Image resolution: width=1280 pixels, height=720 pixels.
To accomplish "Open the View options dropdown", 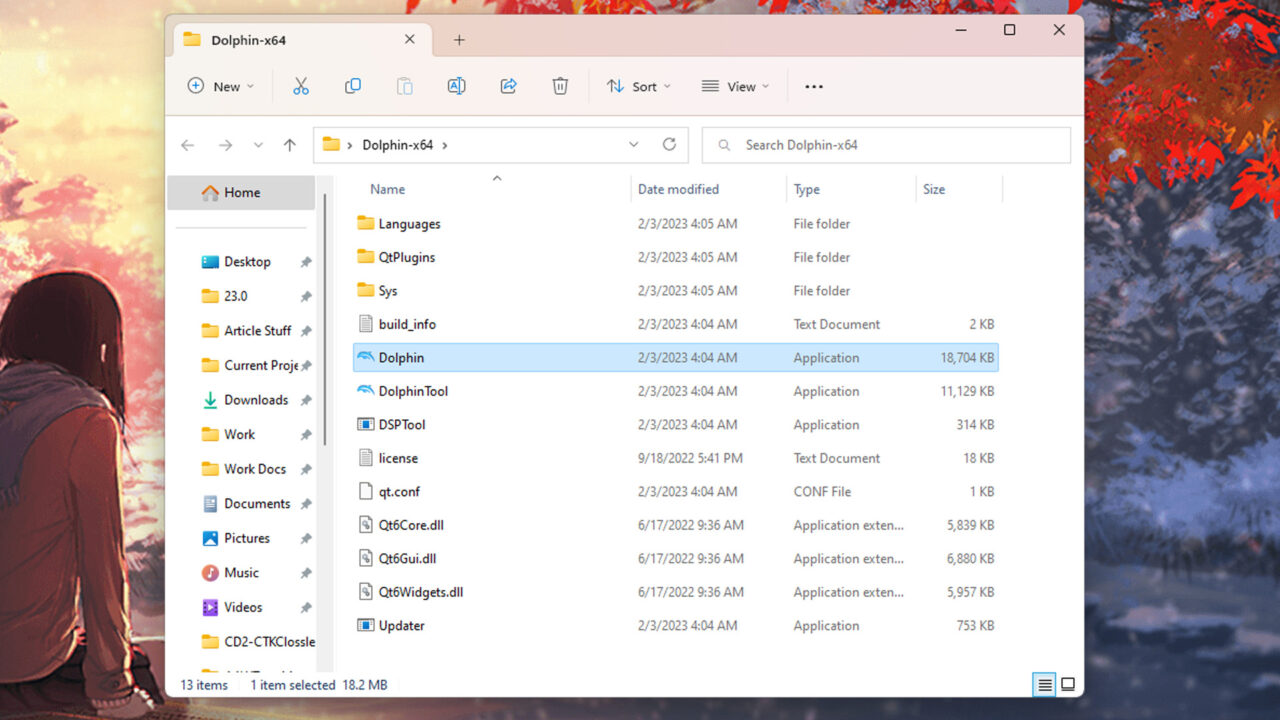I will (x=735, y=86).
